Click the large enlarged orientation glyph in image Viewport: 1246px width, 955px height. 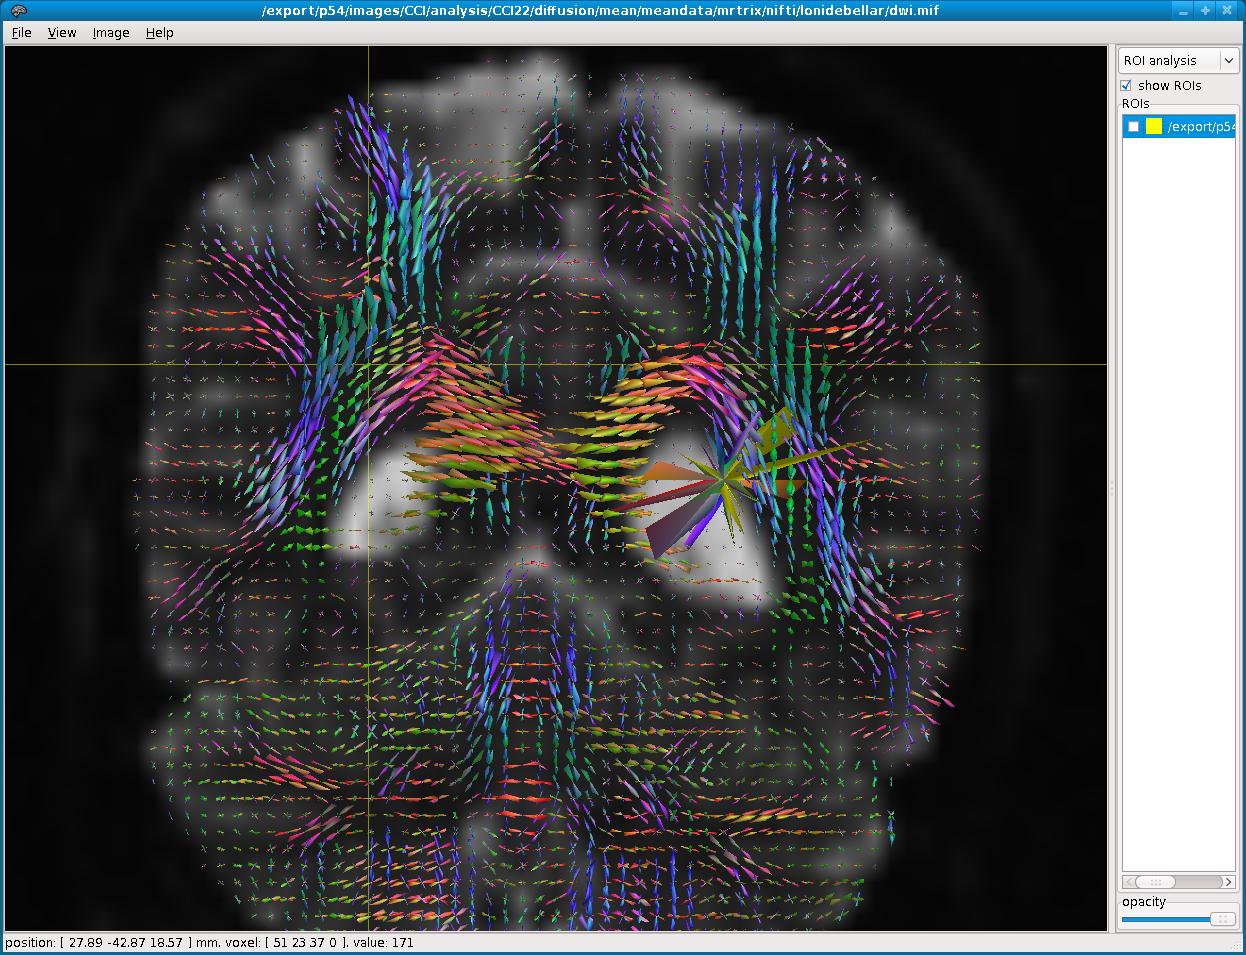[x=722, y=484]
